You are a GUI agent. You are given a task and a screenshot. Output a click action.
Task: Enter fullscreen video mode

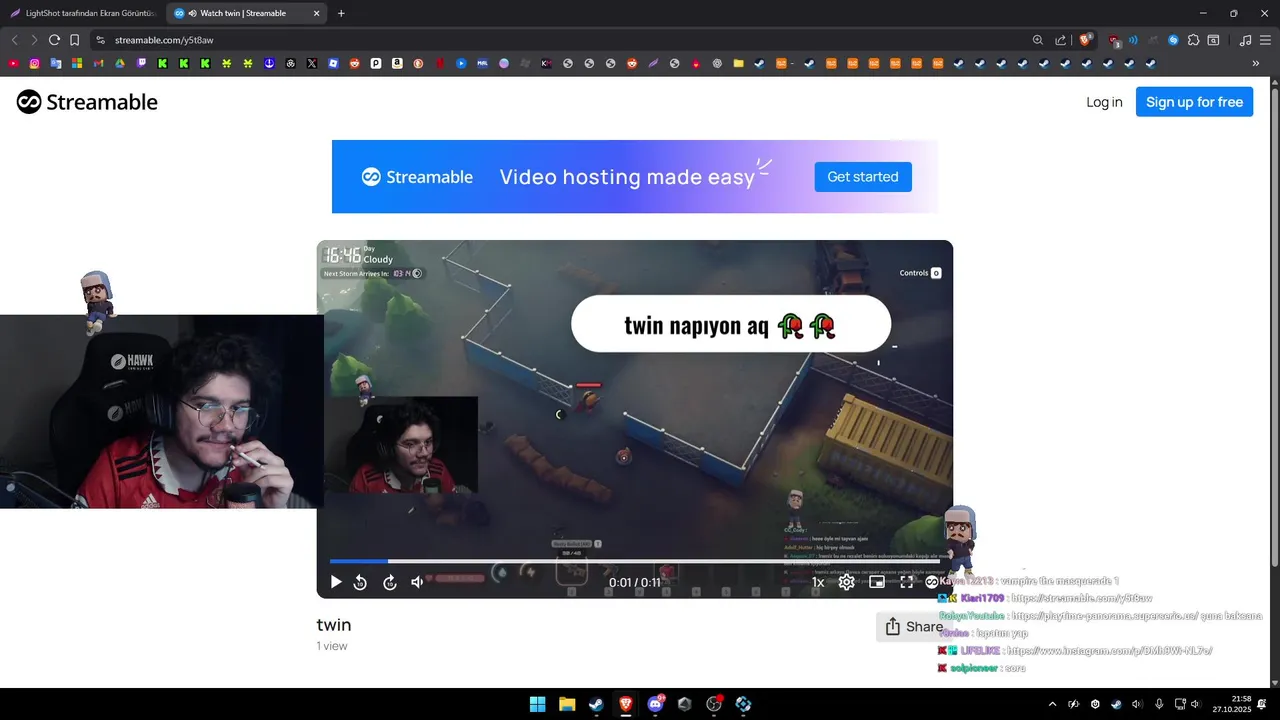907,582
